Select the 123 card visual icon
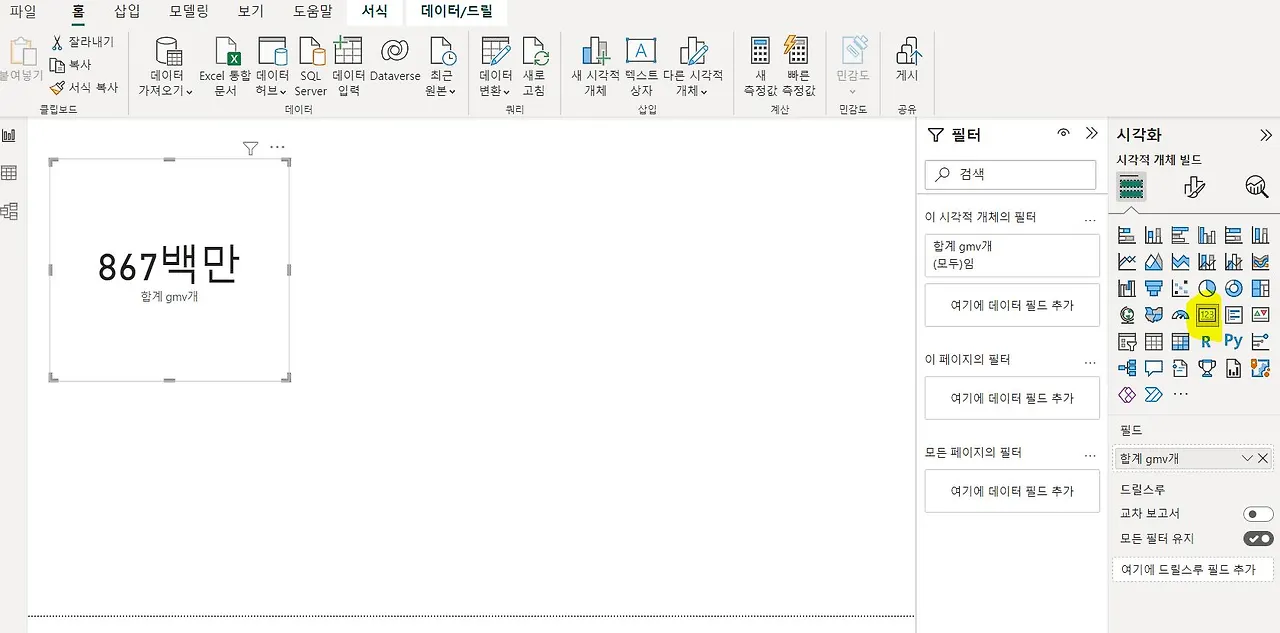The width and height of the screenshot is (1280, 633). click(1207, 315)
